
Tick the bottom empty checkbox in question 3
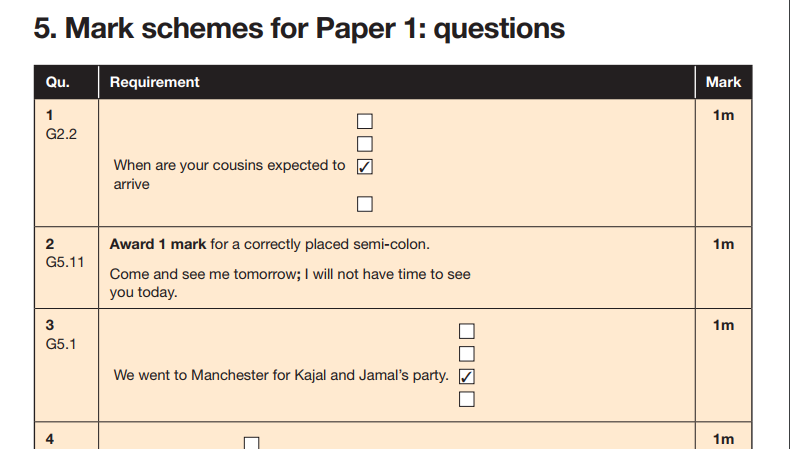(466, 400)
